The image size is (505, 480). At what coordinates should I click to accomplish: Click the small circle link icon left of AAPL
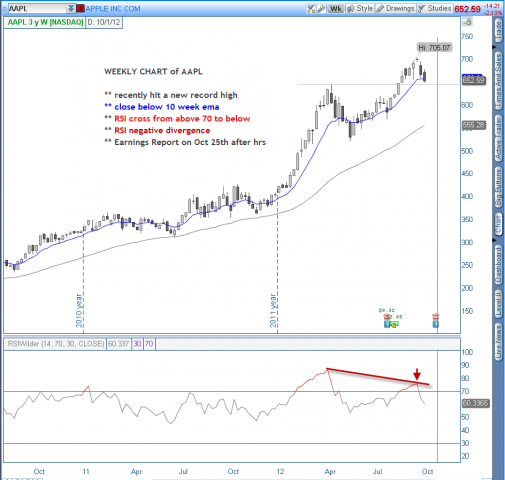click(x=4, y=9)
